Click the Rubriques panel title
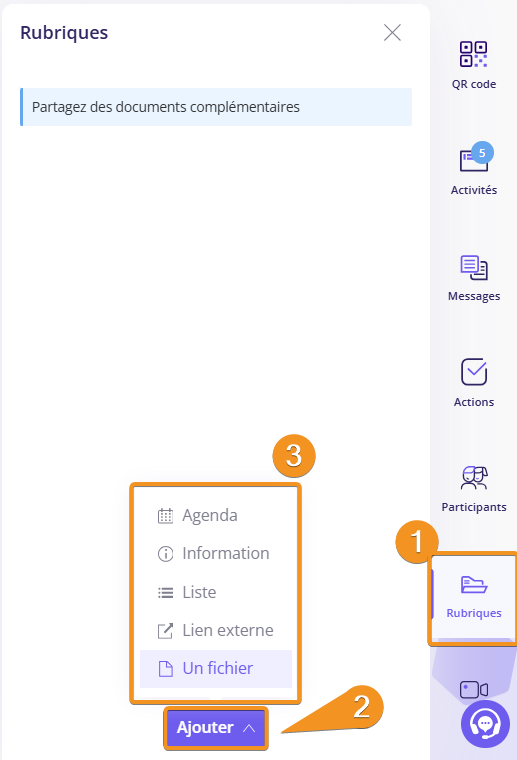The image size is (517, 760). 64,32
